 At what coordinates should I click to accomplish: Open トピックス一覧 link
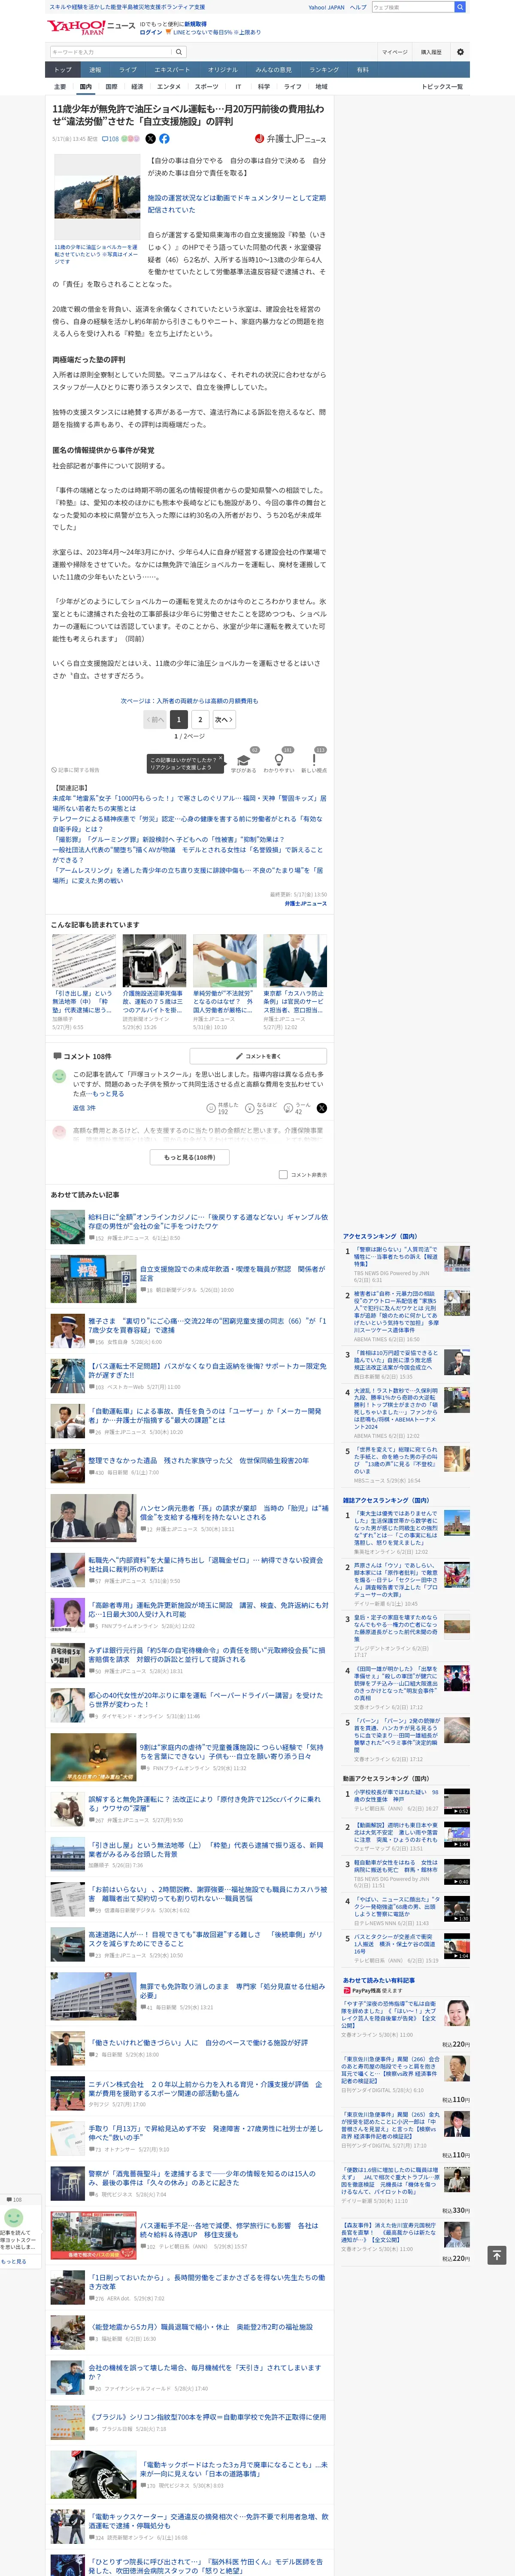442,87
